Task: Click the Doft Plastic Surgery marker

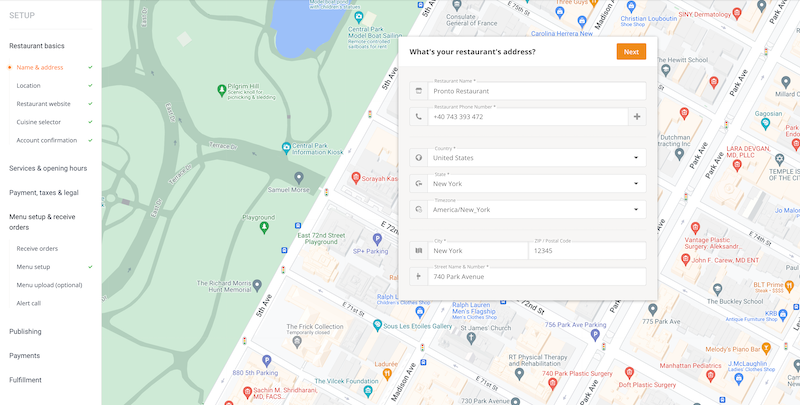Action: [629, 373]
